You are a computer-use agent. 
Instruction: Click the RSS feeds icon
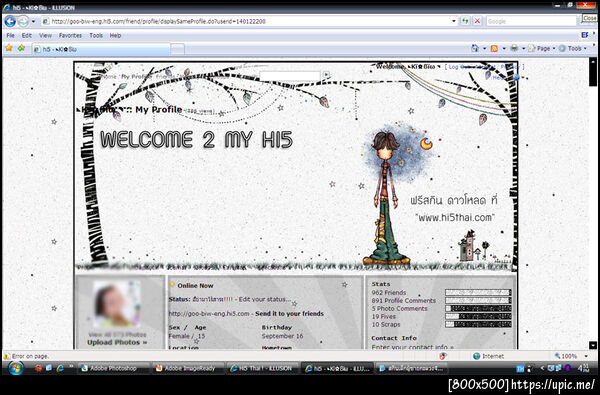pyautogui.click(x=494, y=48)
